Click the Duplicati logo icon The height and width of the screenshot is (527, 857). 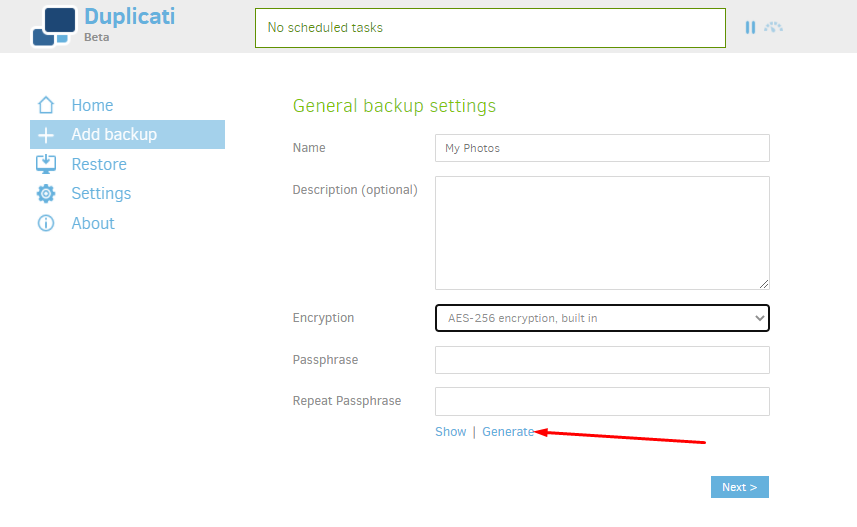(x=54, y=26)
